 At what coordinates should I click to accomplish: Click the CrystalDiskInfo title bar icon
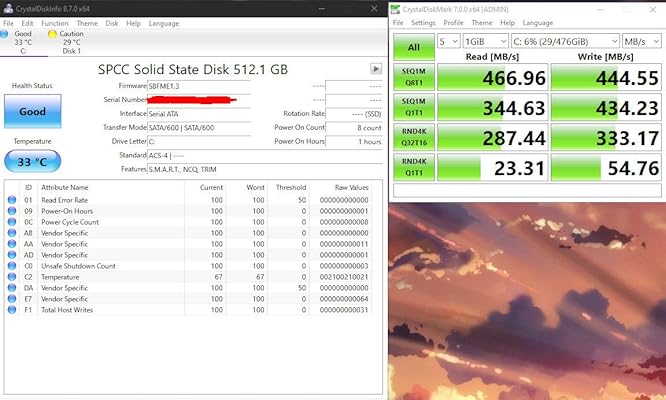8,8
